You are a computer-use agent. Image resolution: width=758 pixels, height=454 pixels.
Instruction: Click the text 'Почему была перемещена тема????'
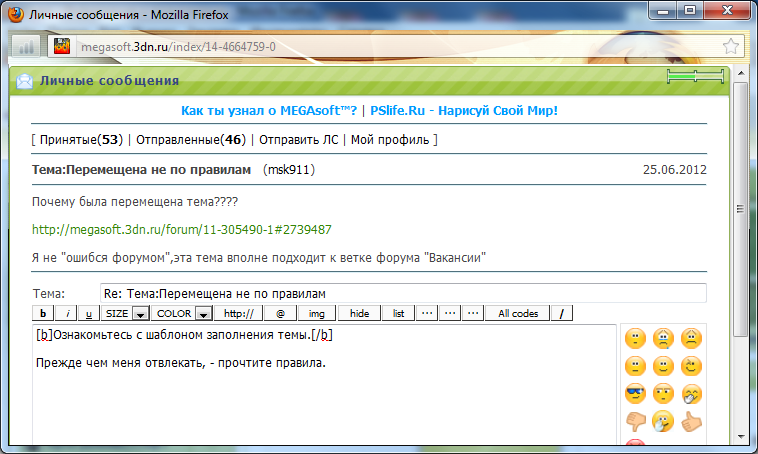click(x=135, y=202)
